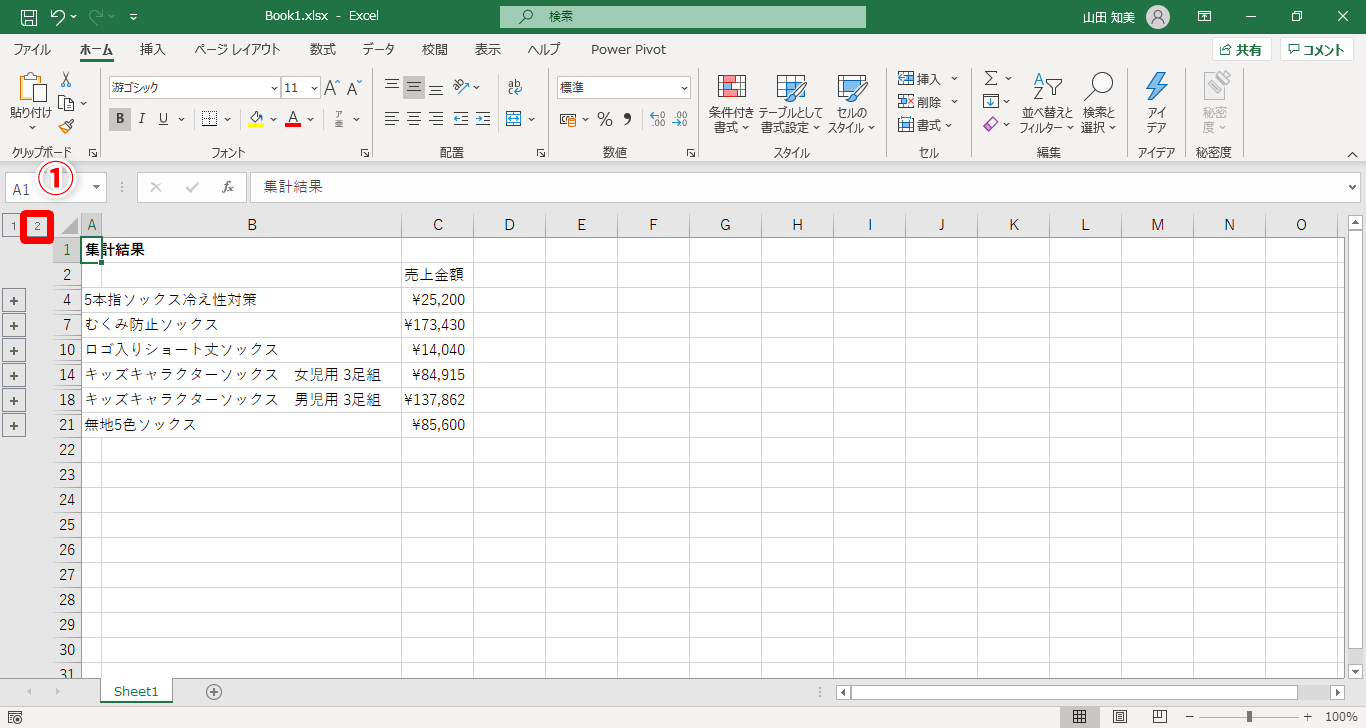Open the ファイル tab
The image size is (1366, 728).
[x=32, y=49]
